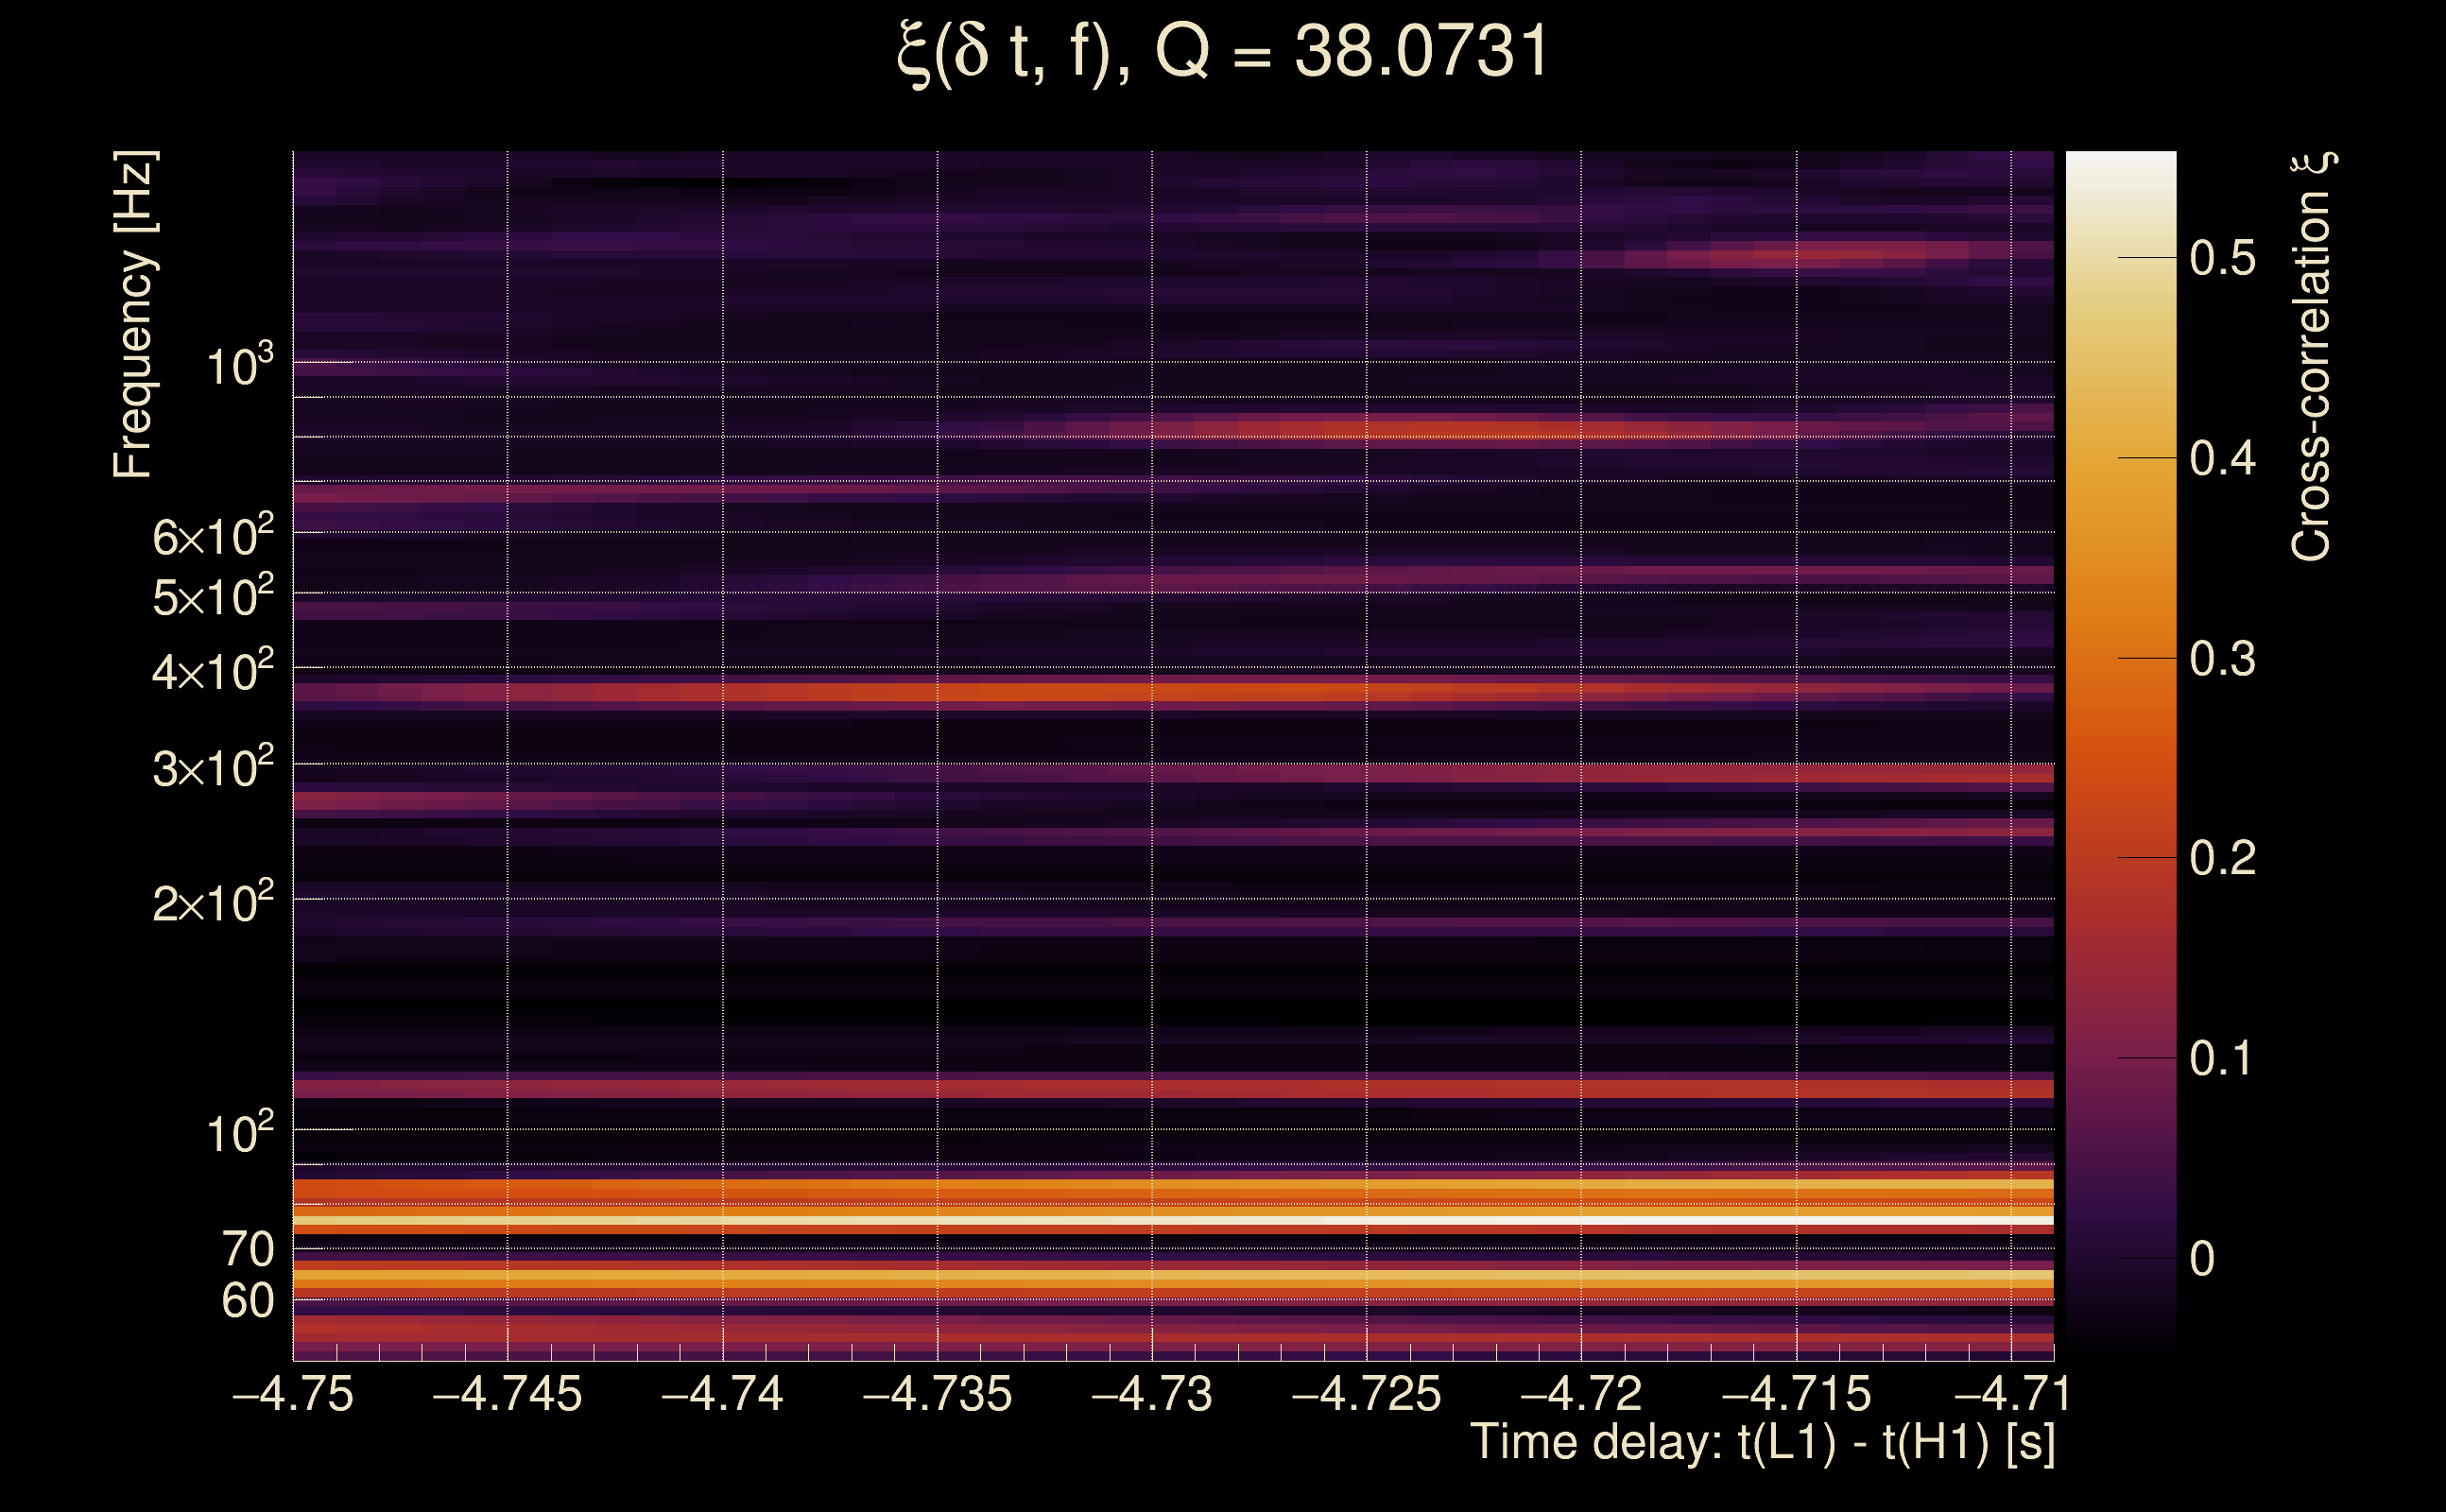Click the 0.5 tick label on the colorbar
This screenshot has height=1512, width=2446.
[x=2222, y=258]
